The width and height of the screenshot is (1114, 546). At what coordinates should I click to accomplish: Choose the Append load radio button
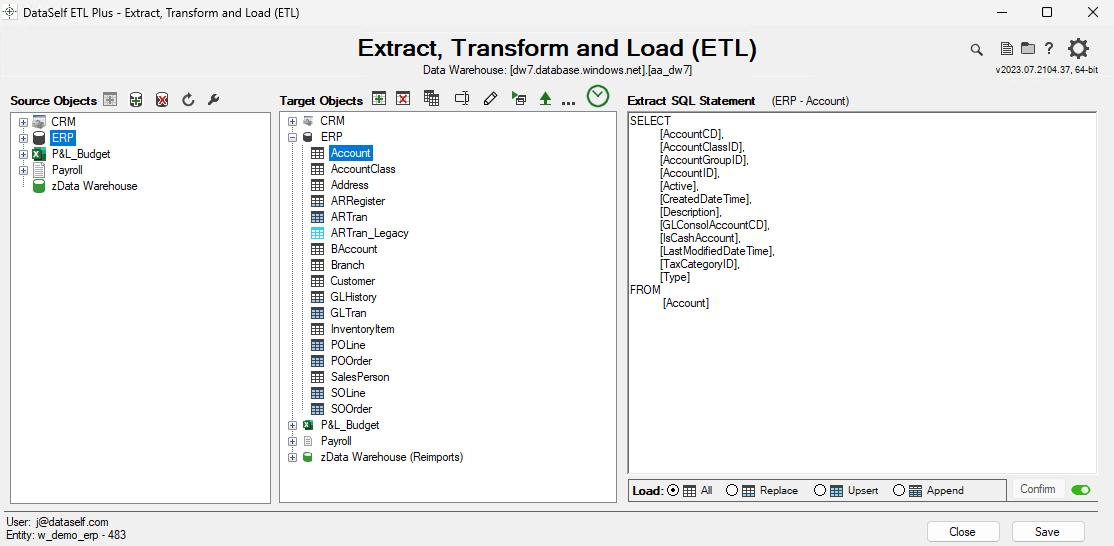coord(899,490)
